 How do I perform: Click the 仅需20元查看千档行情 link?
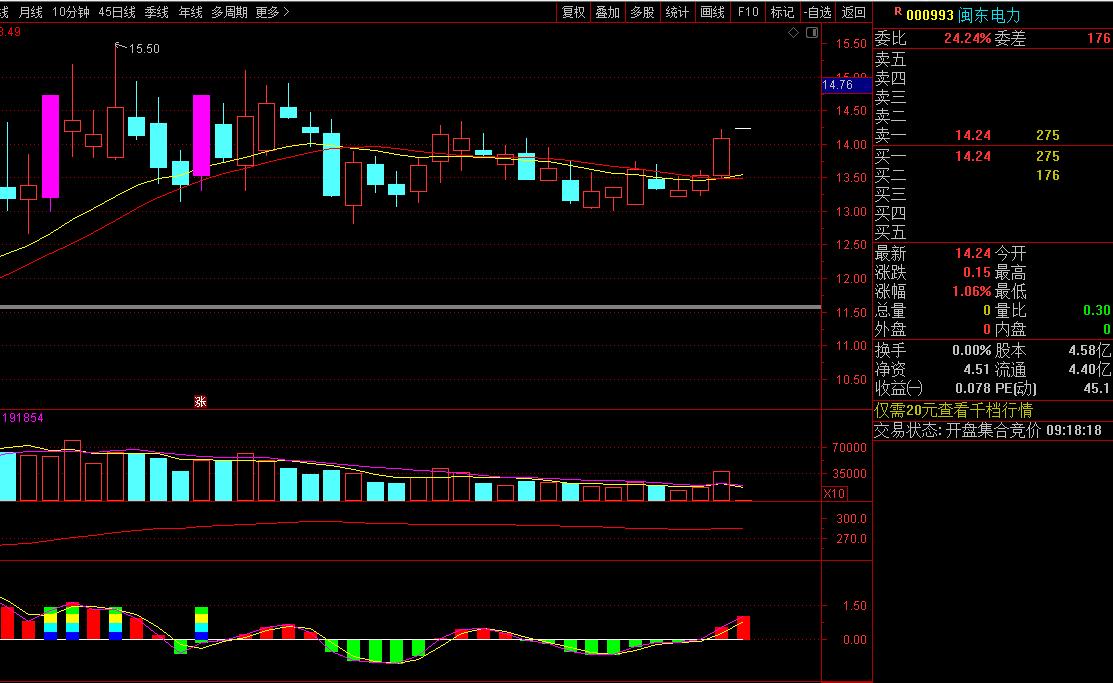954,410
